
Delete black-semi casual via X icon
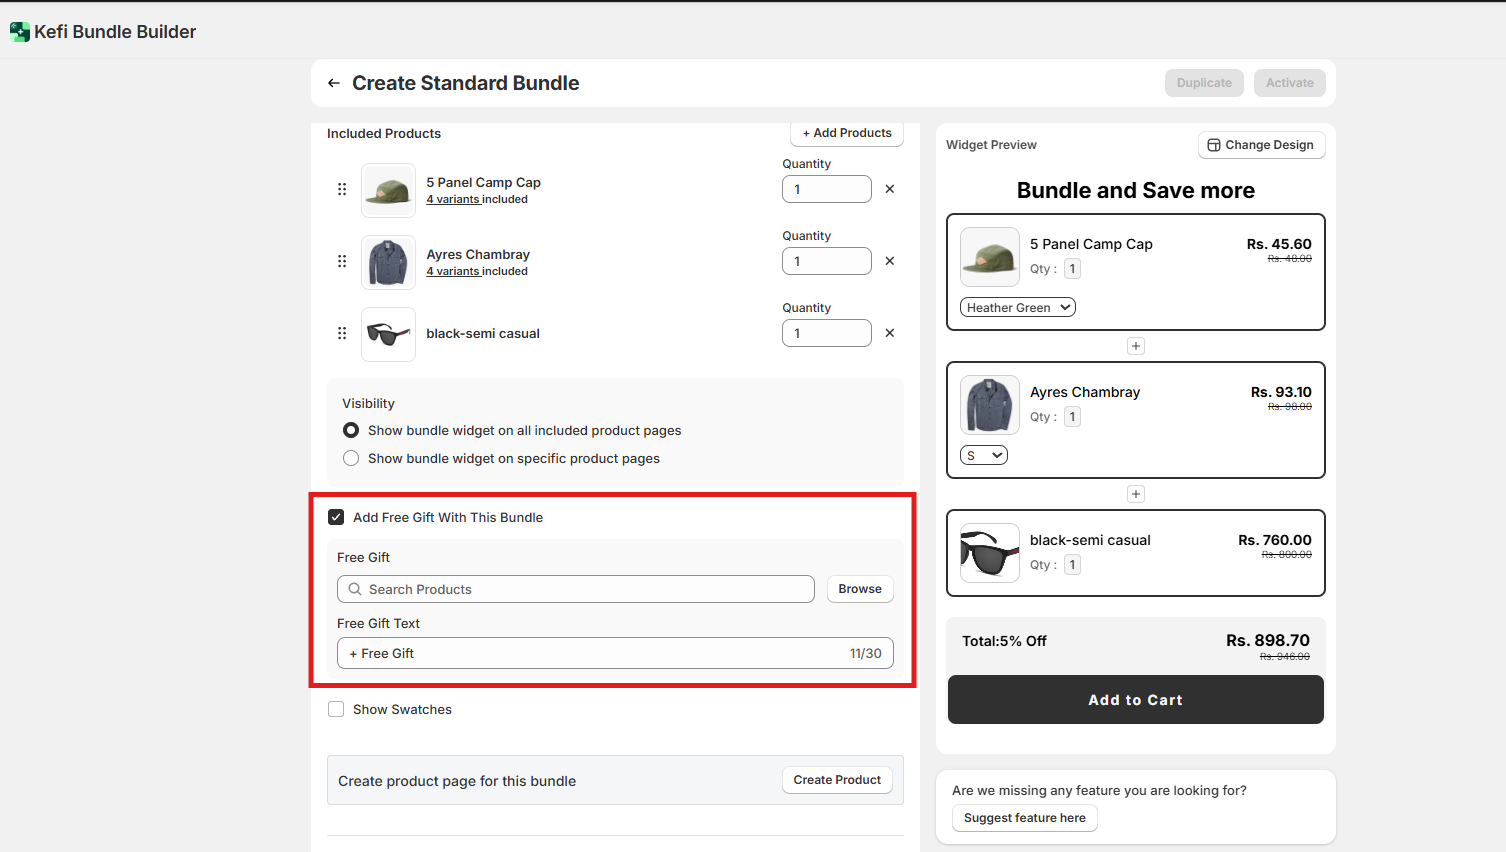click(890, 333)
